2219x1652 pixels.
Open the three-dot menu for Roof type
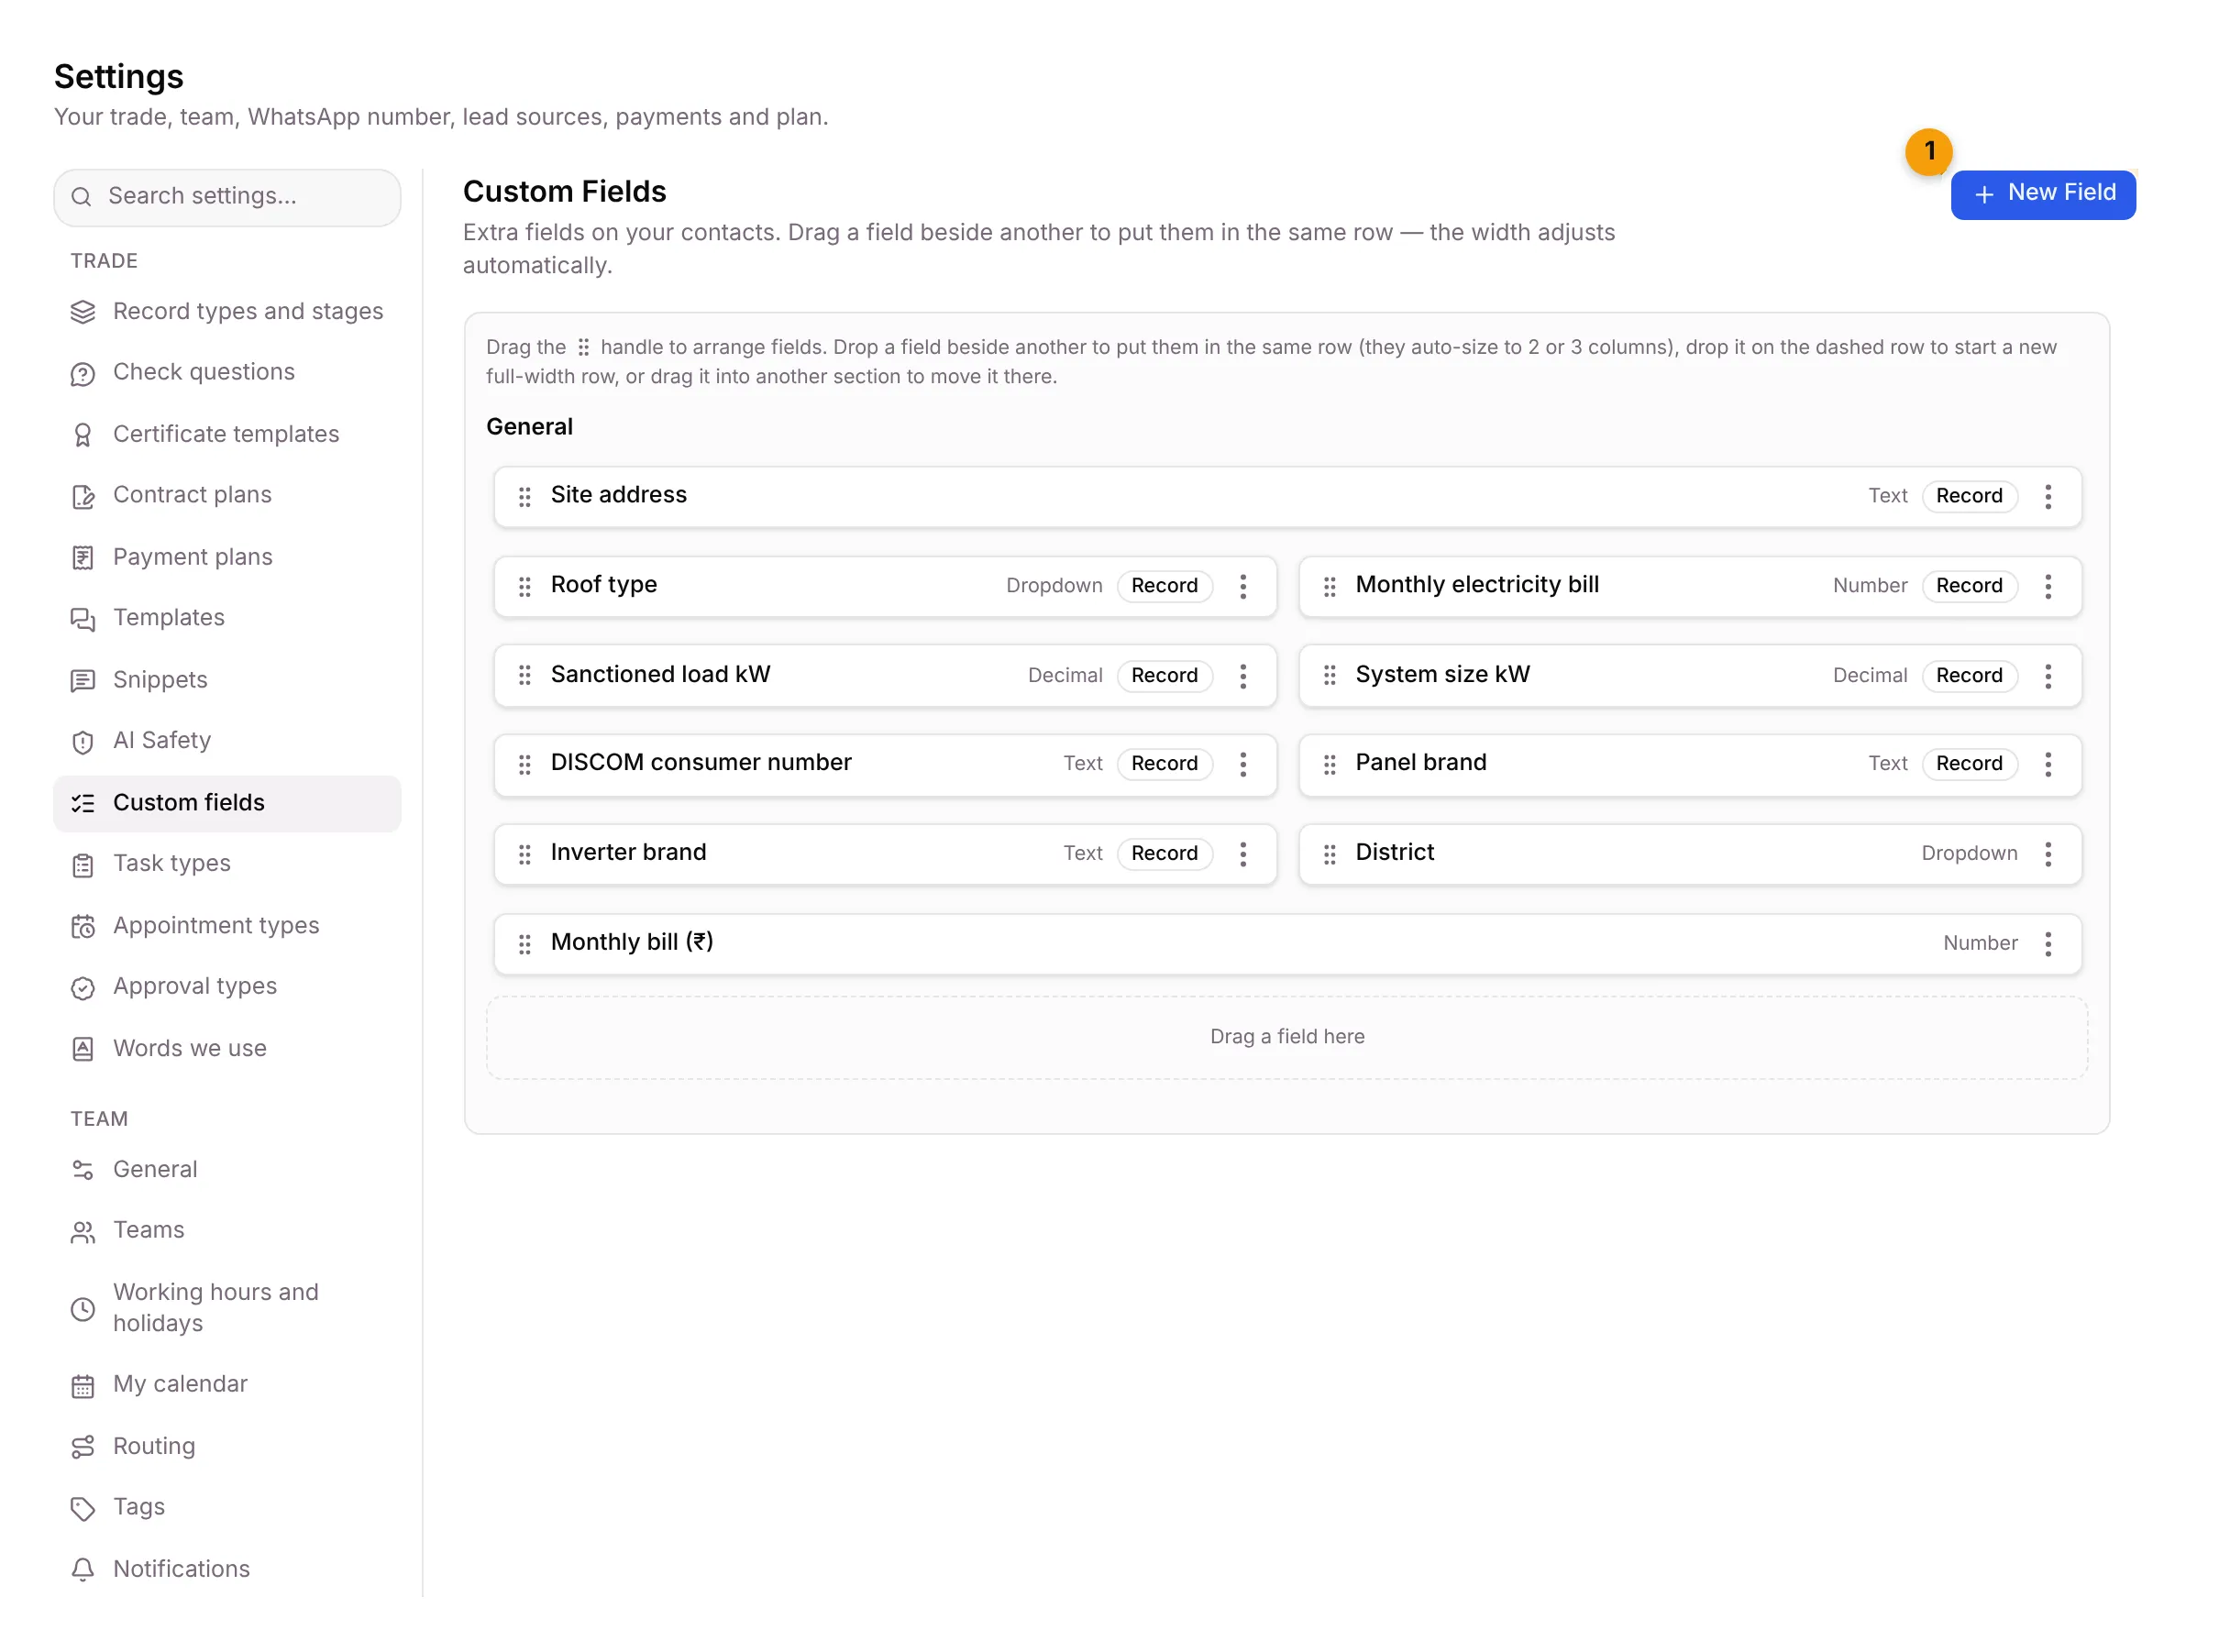[x=1242, y=587]
